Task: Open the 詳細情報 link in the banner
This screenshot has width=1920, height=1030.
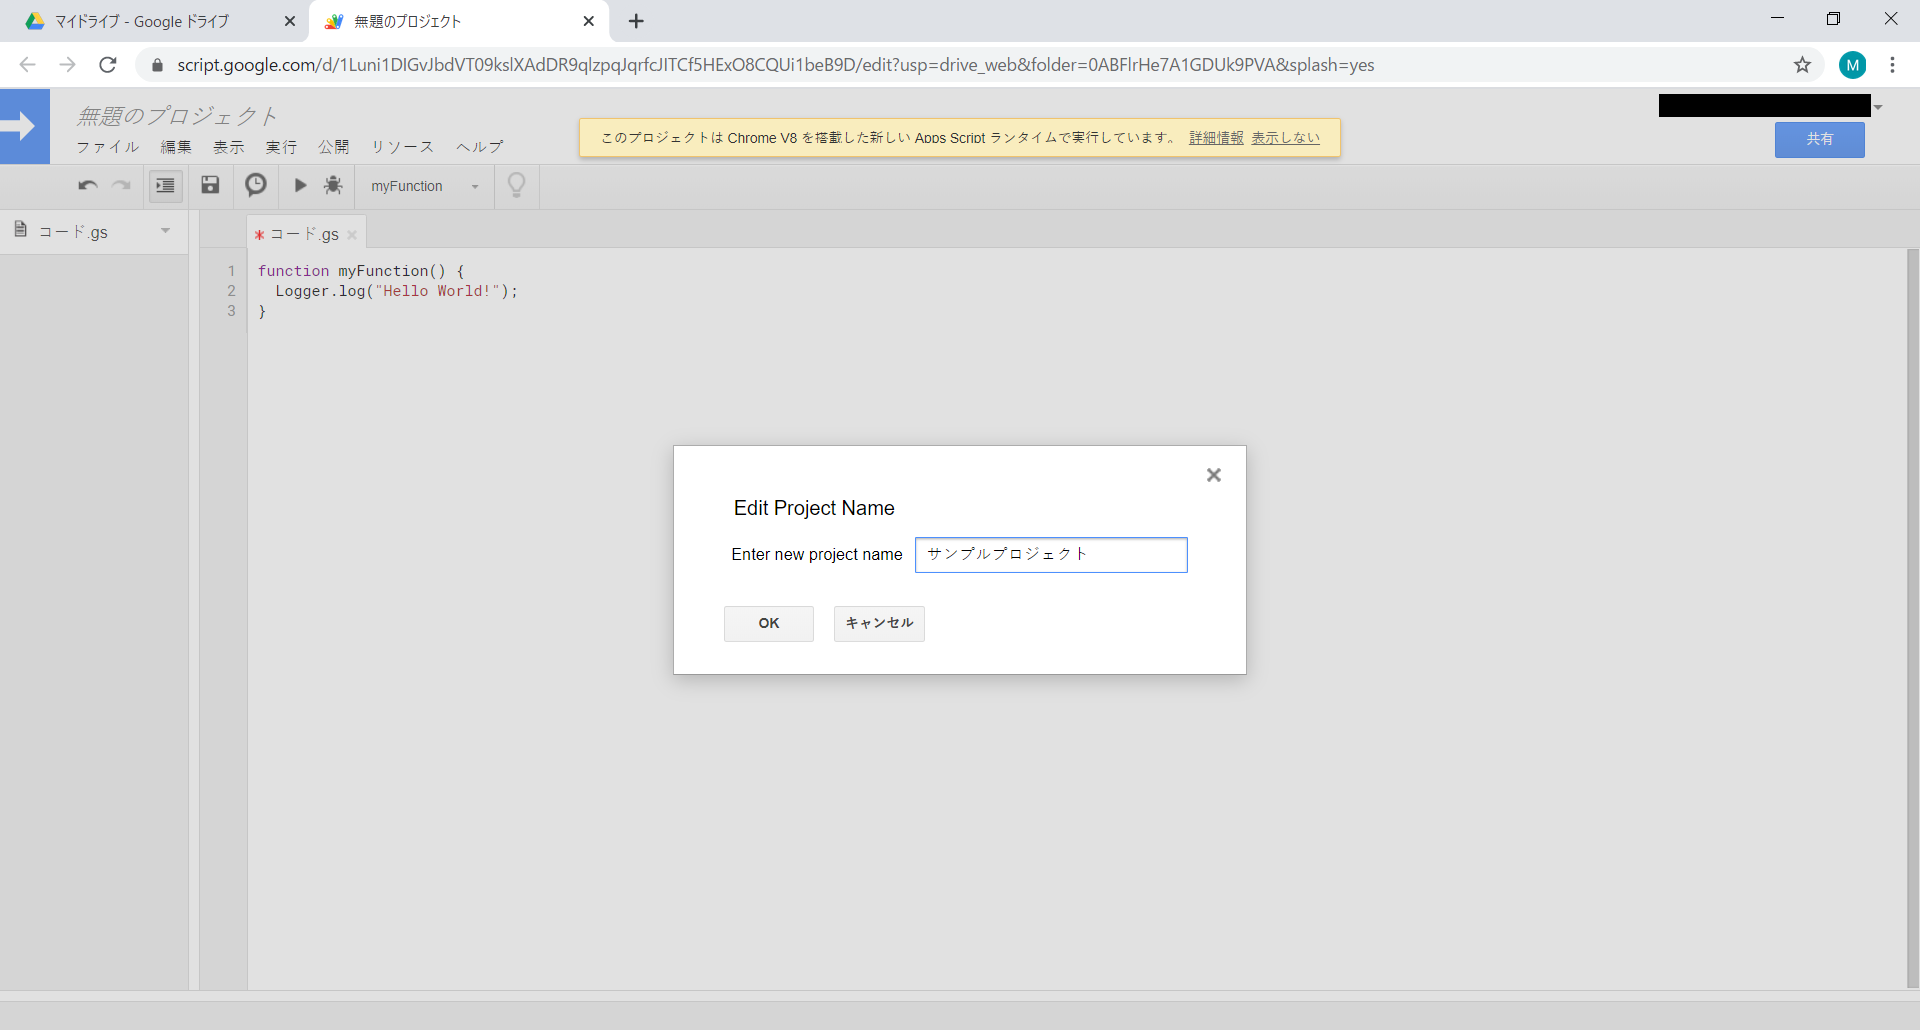Action: (1215, 138)
